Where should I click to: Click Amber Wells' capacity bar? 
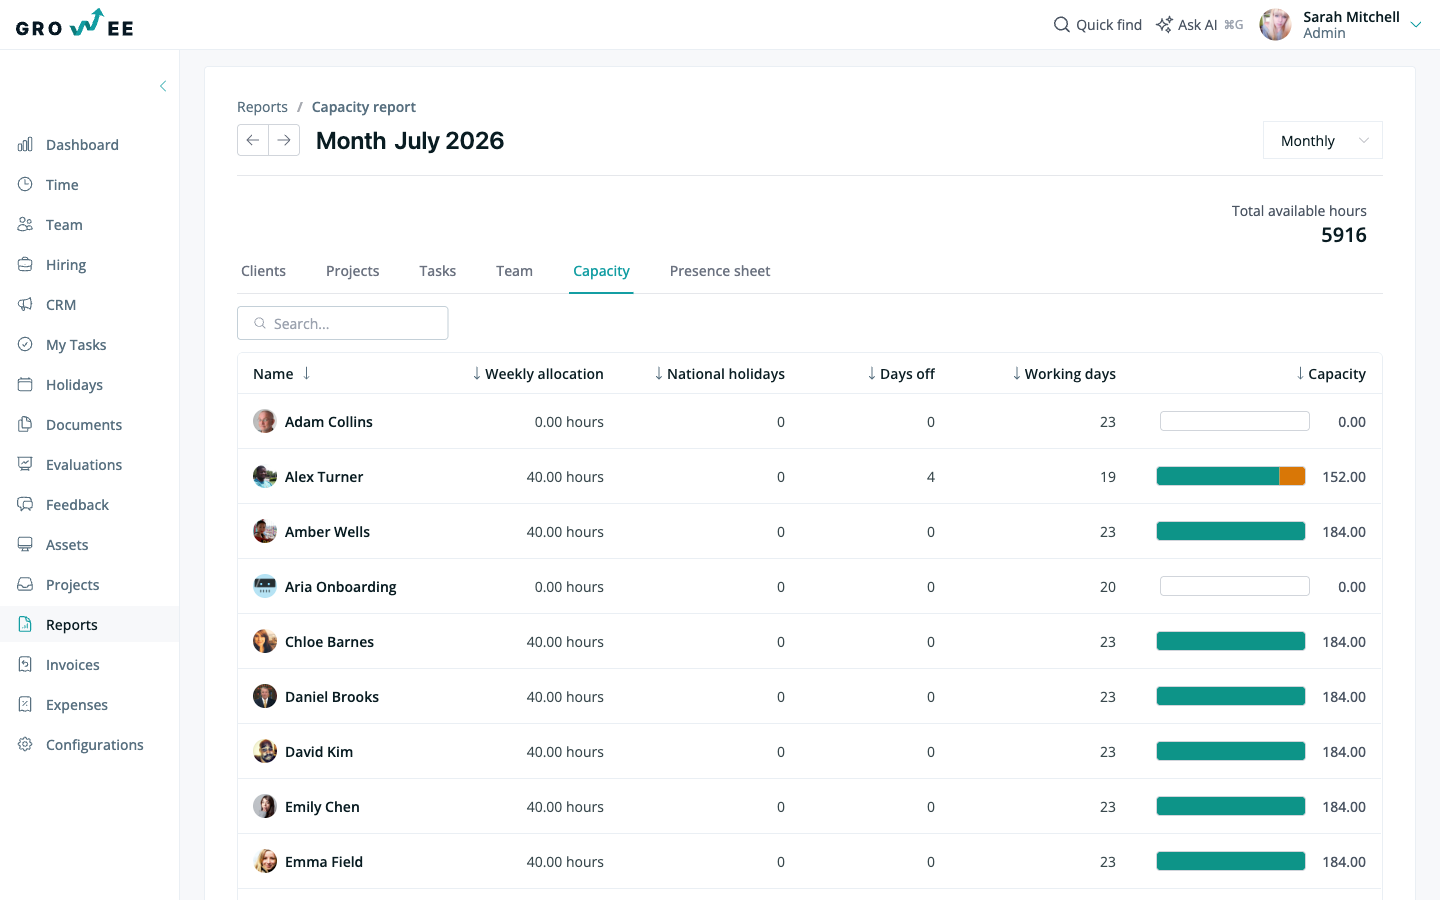coord(1231,531)
